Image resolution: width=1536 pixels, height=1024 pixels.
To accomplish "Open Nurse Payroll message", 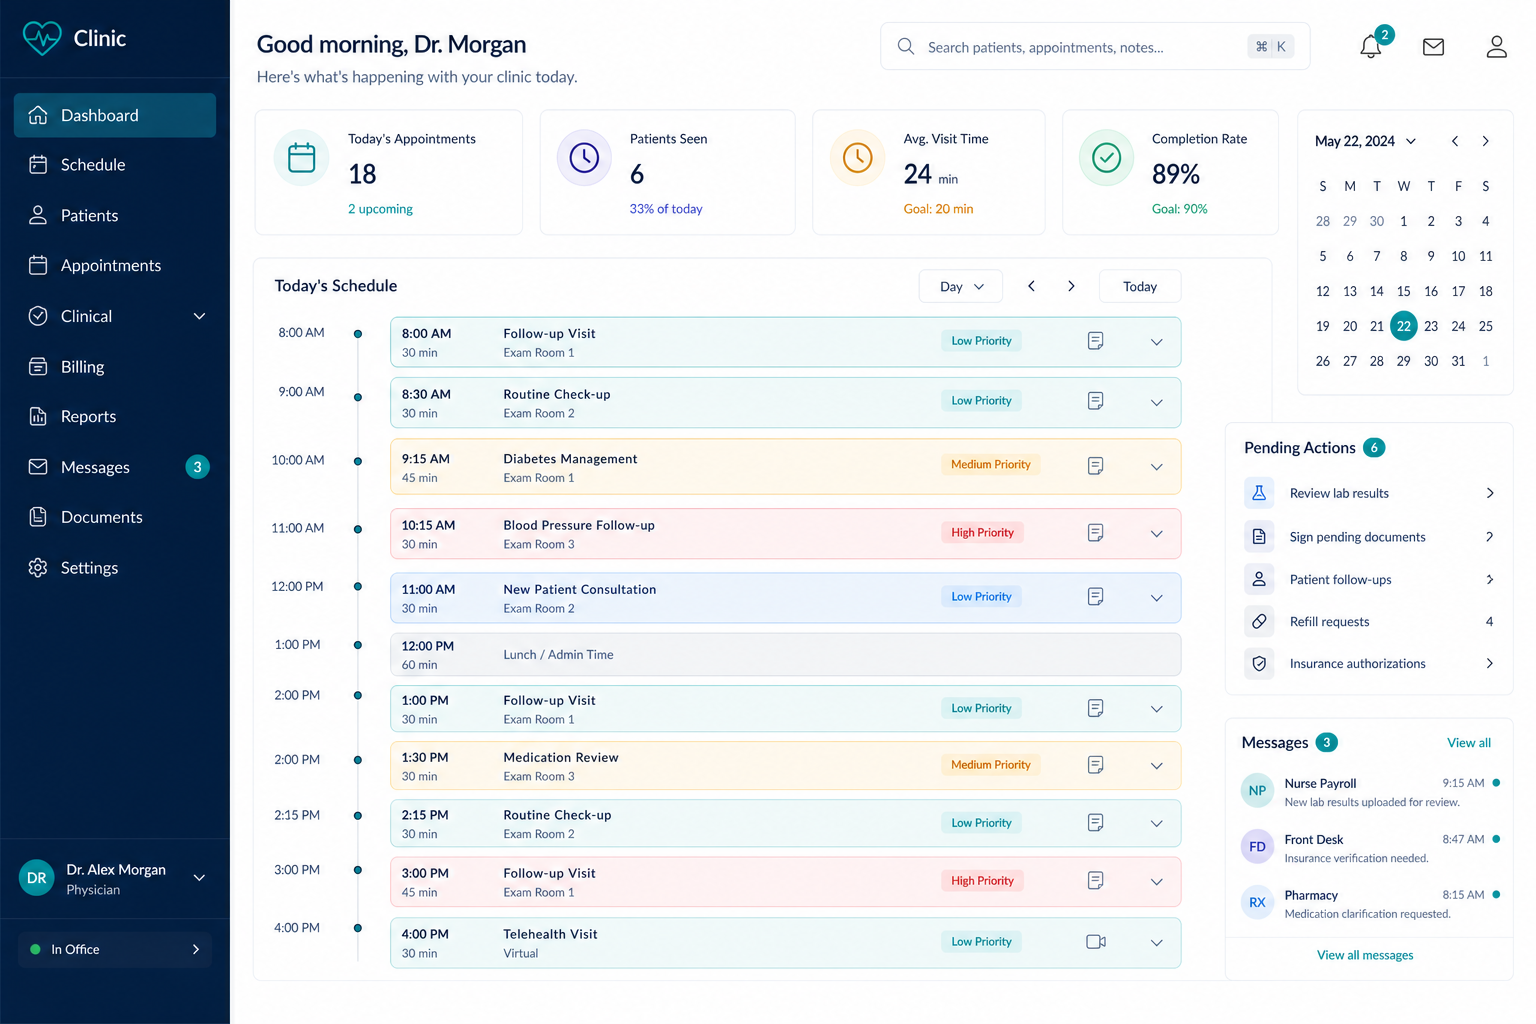I will coord(1369,792).
